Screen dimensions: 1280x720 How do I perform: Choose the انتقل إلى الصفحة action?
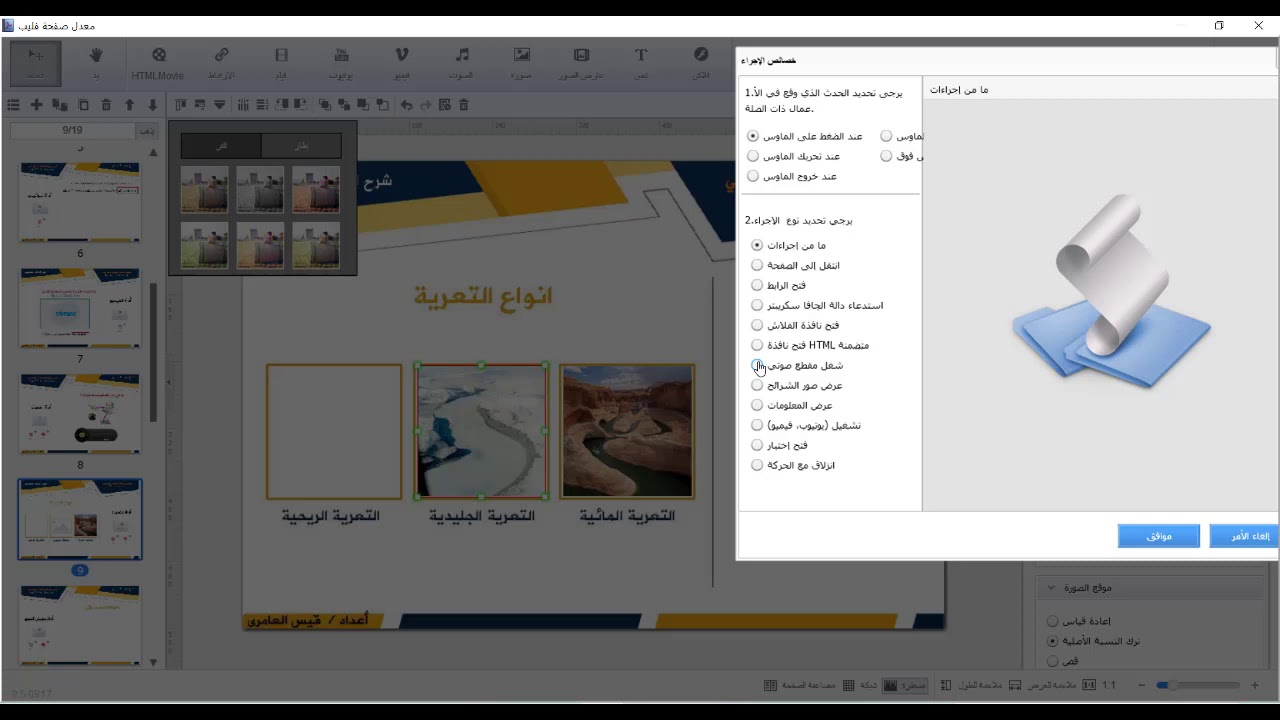(x=795, y=265)
